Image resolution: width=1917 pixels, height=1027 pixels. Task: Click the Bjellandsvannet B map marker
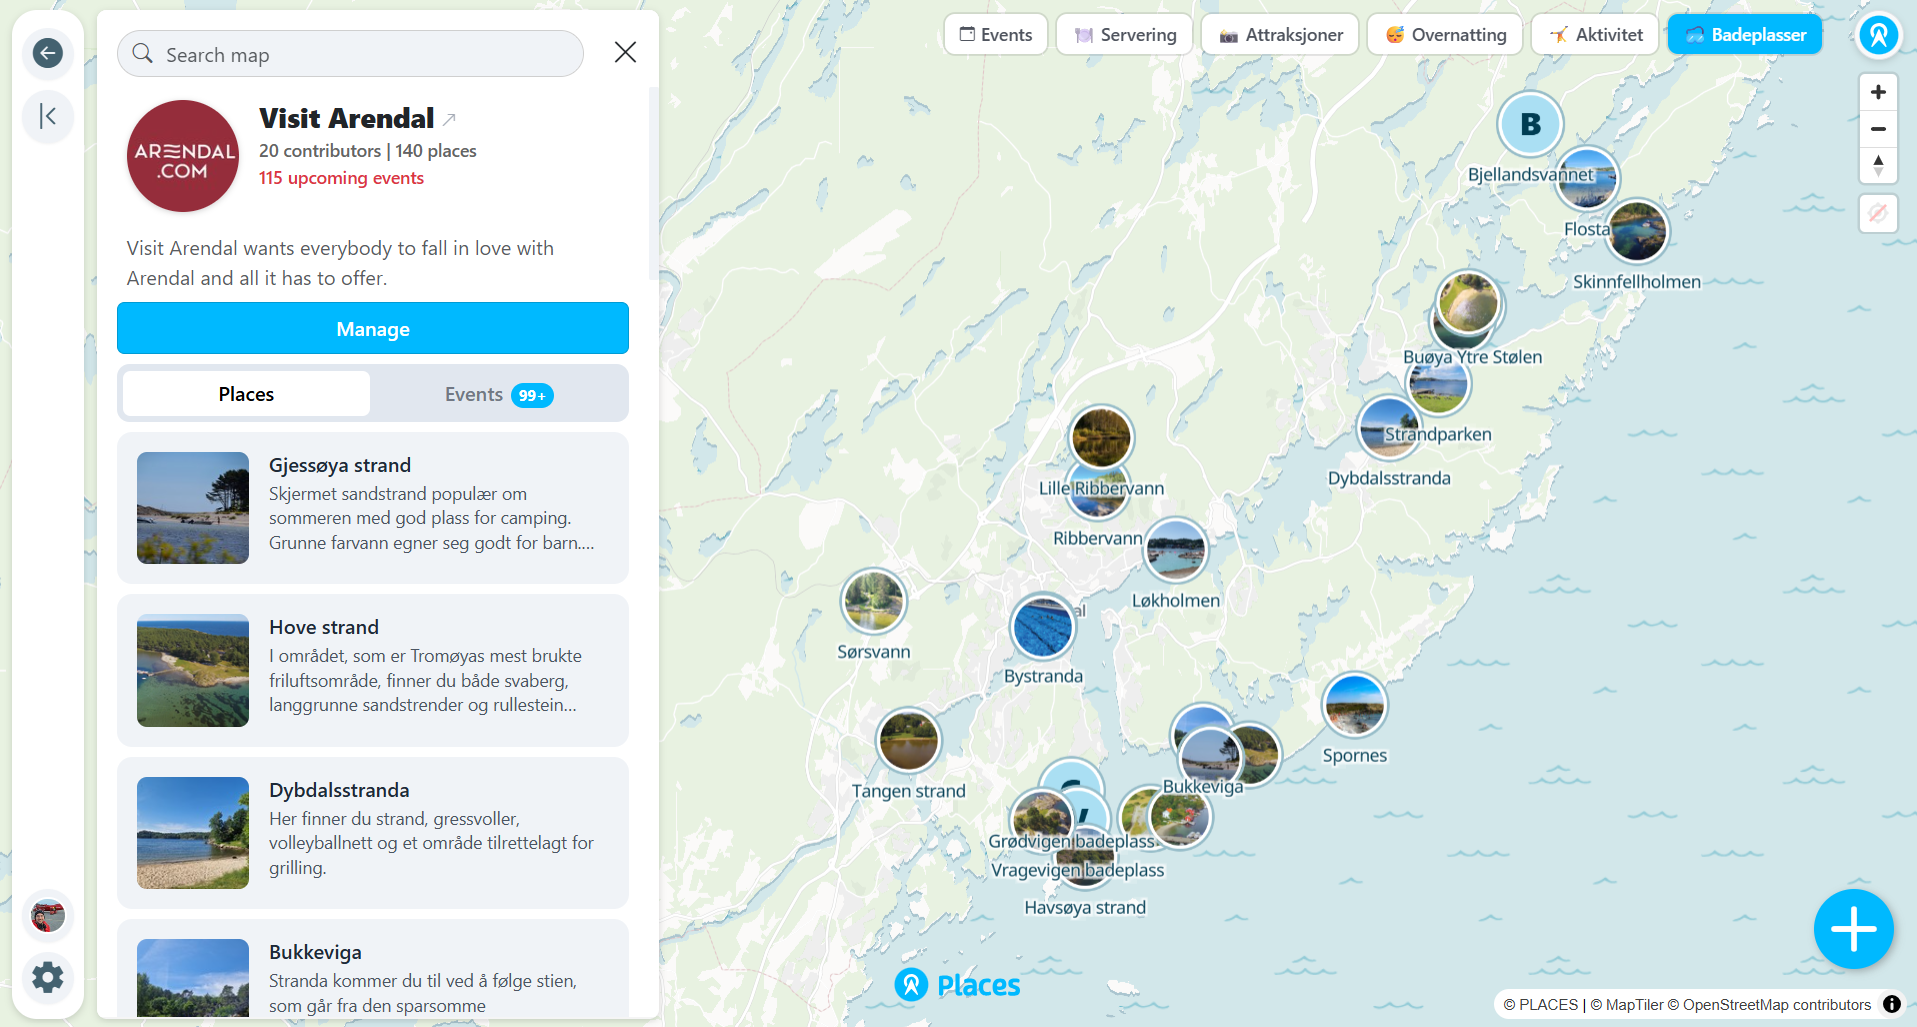(x=1530, y=124)
